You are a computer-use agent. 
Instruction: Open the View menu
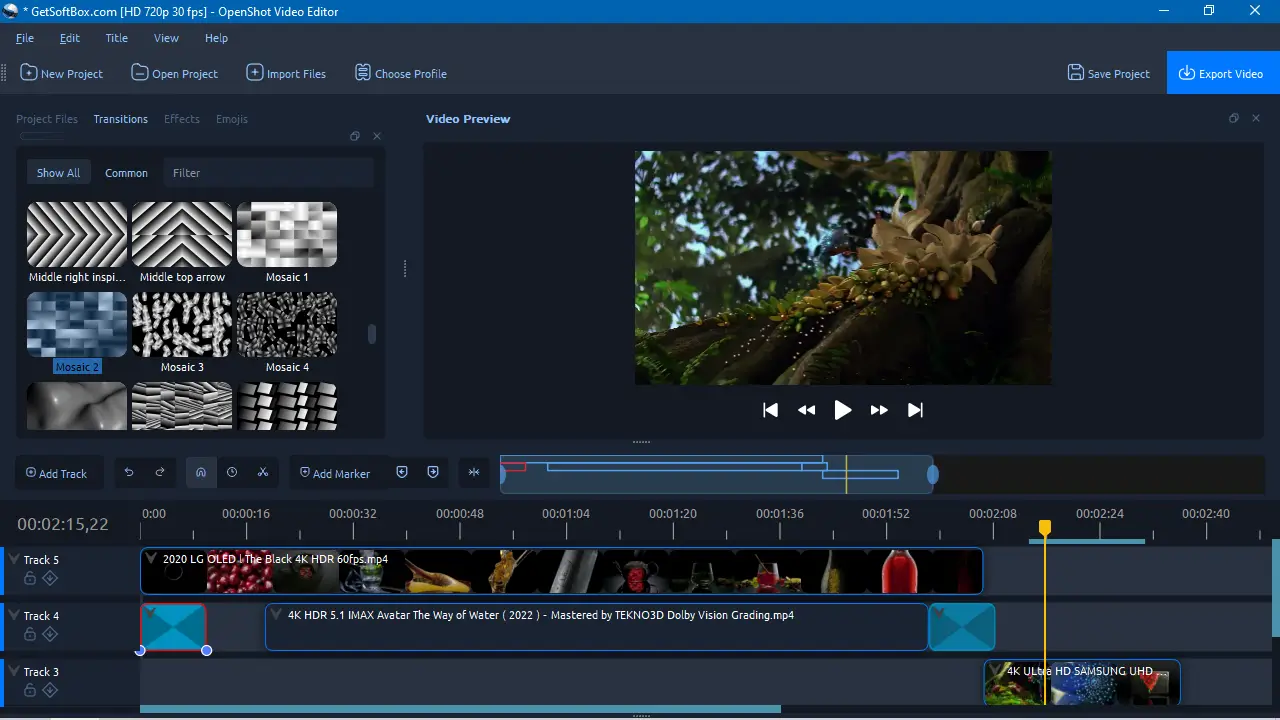(166, 38)
